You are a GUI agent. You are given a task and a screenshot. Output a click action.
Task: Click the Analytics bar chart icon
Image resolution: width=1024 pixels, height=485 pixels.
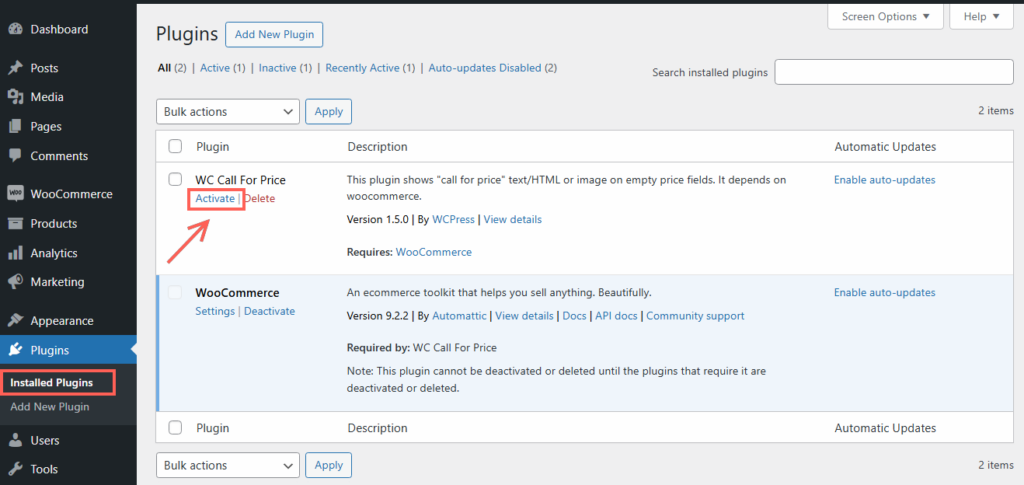pos(15,253)
